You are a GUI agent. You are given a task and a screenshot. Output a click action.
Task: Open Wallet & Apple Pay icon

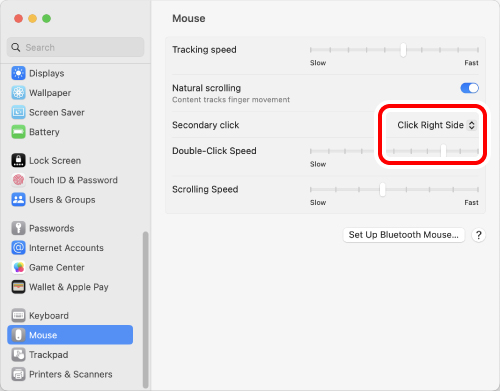[x=18, y=287]
